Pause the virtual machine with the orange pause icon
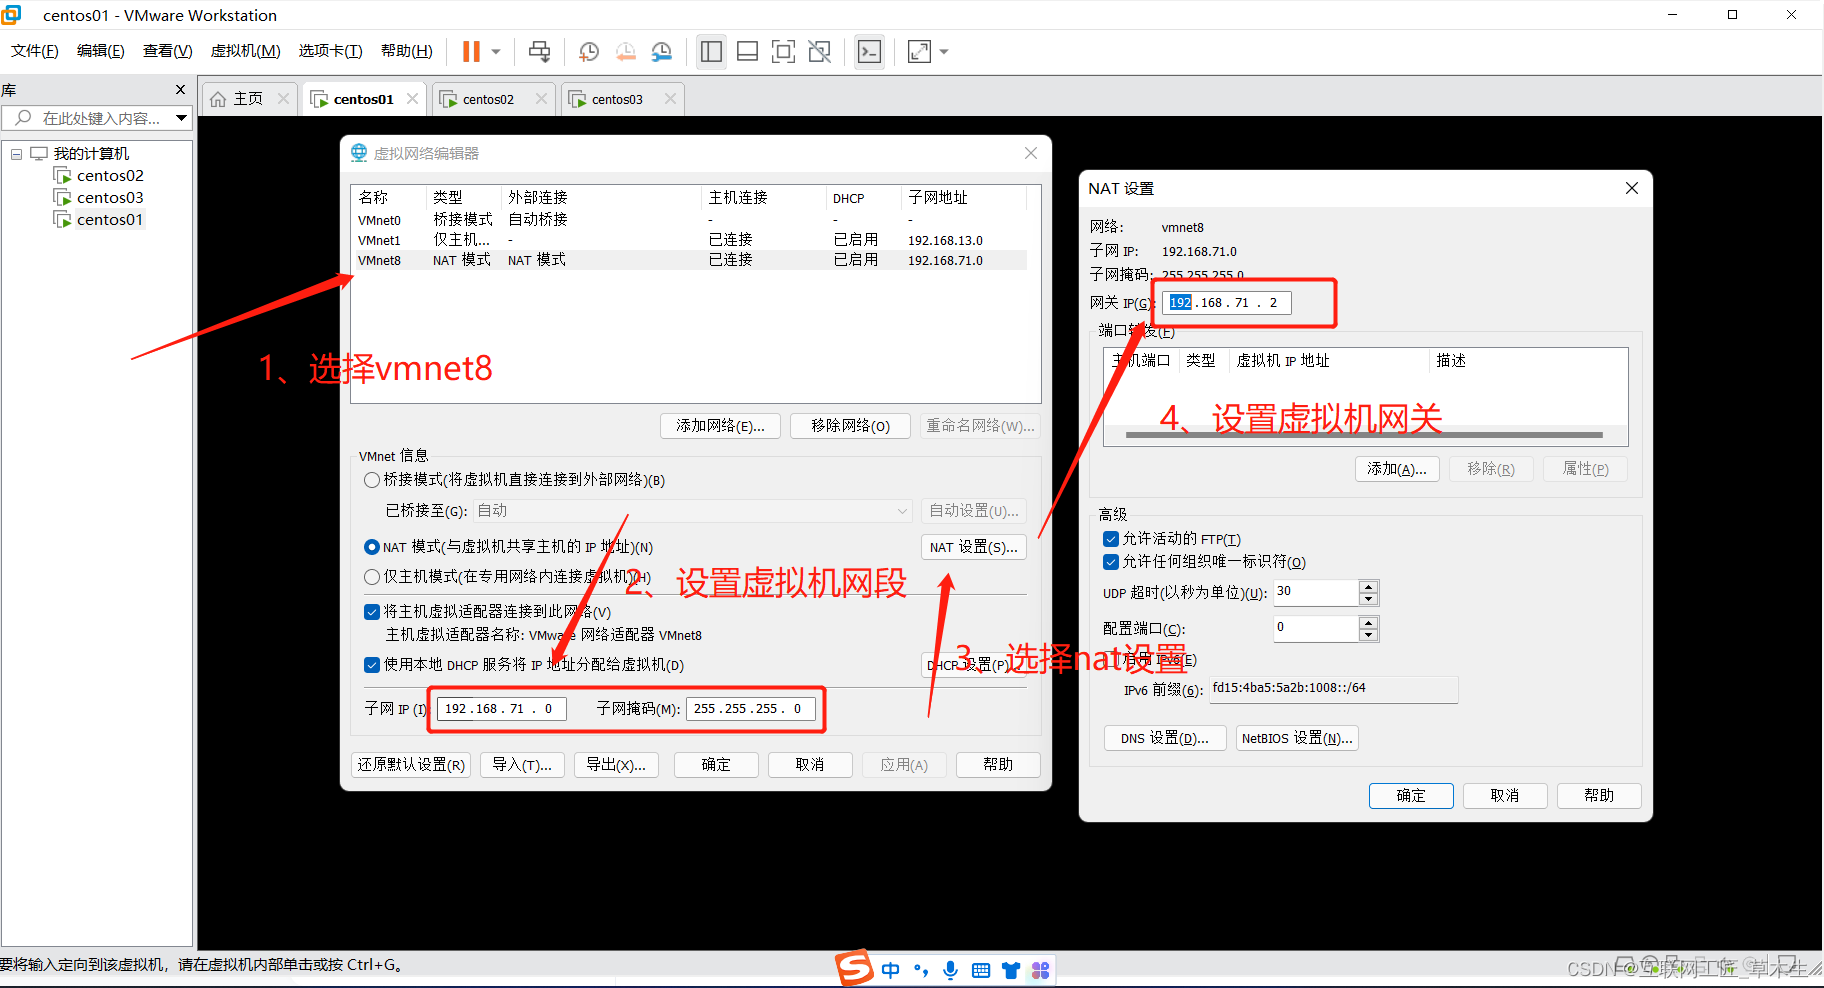 click(x=471, y=51)
